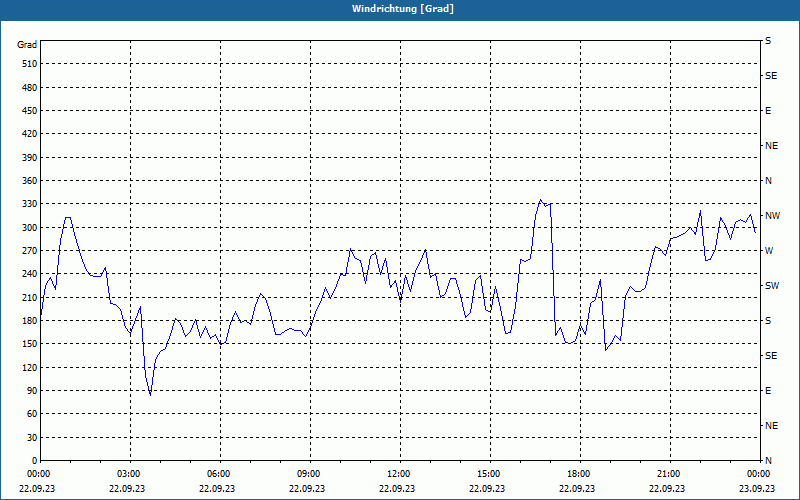Image resolution: width=800 pixels, height=500 pixels.
Task: Select the E compass label beside 90
Action: [x=768, y=391]
